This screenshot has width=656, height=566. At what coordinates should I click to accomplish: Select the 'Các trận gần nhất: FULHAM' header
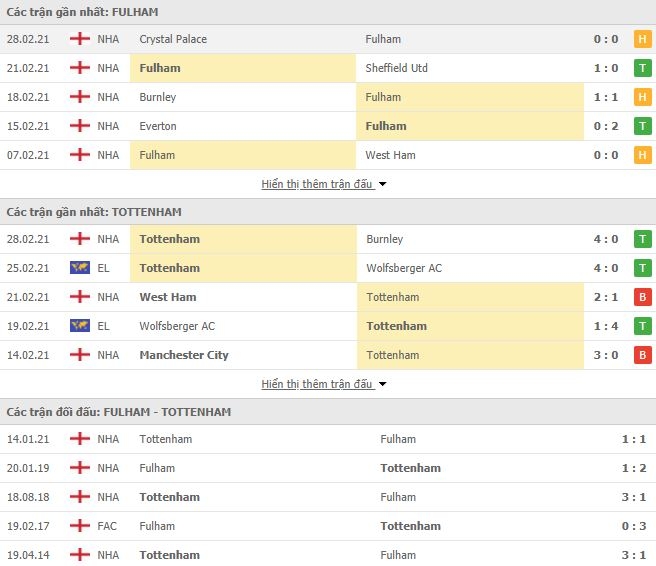[x=328, y=12]
